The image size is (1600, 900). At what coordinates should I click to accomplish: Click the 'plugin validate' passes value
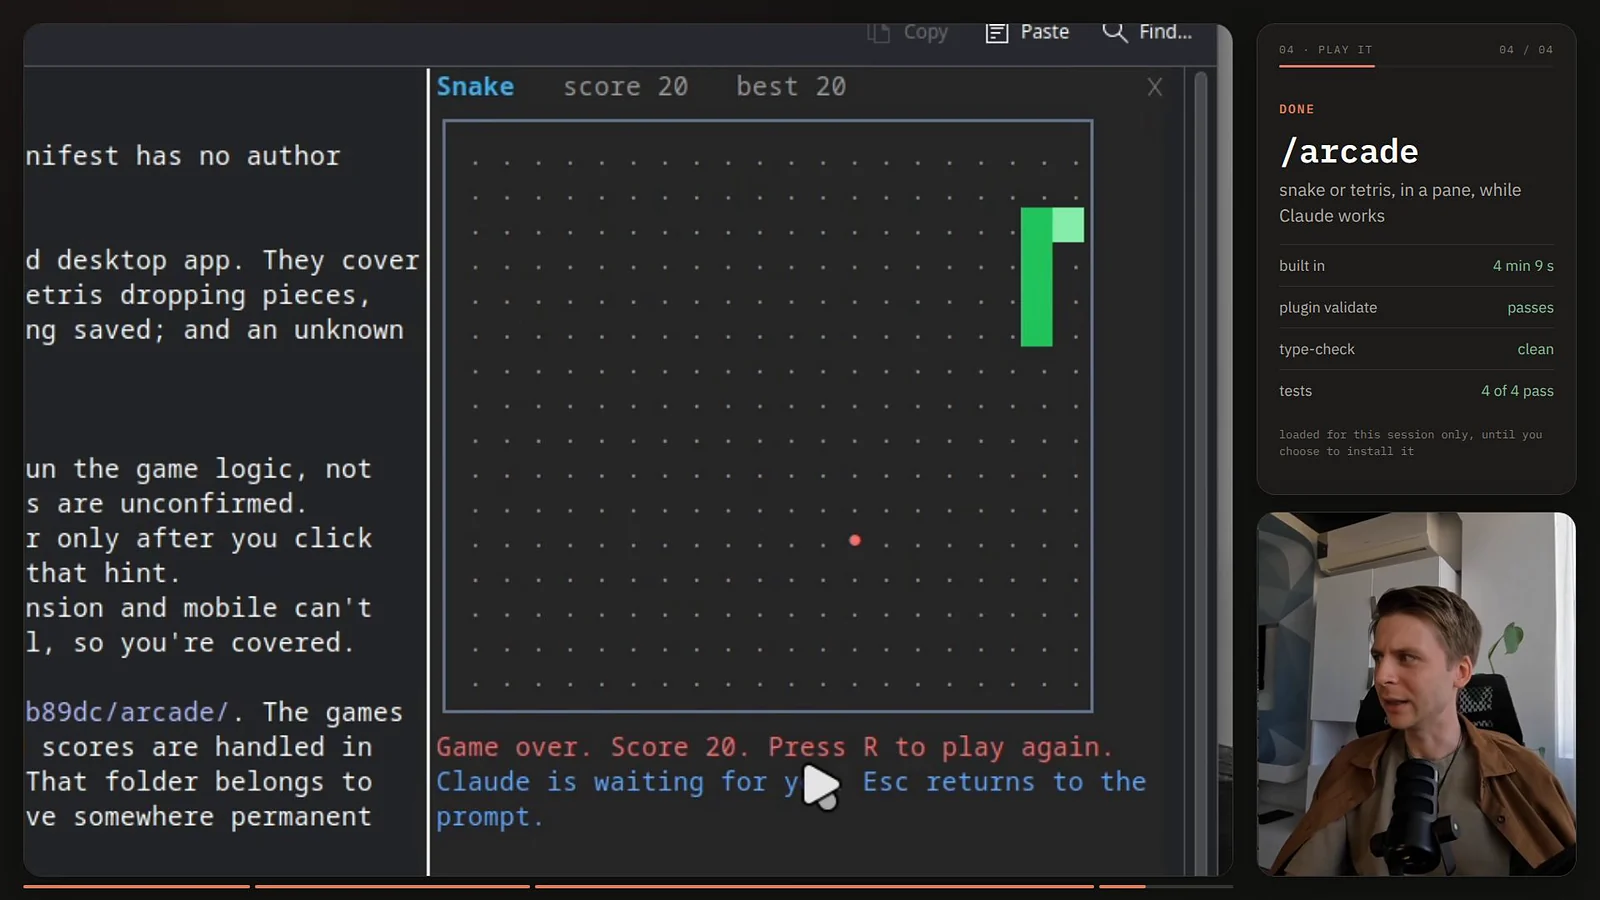click(x=1530, y=308)
